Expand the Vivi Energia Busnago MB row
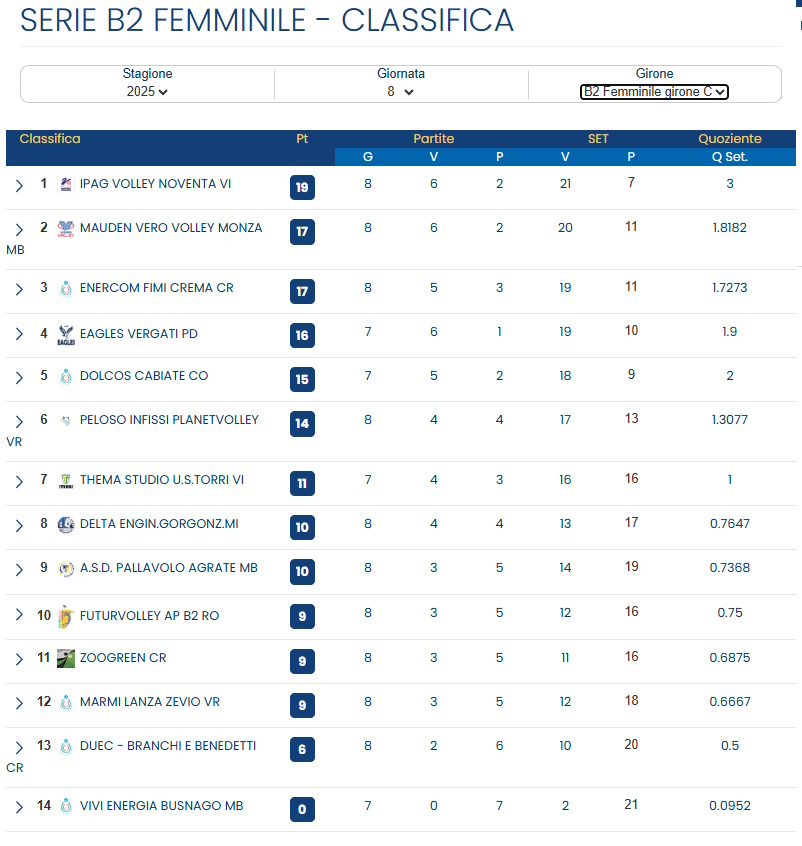Image resolution: width=802 pixels, height=846 pixels. pyautogui.click(x=19, y=807)
